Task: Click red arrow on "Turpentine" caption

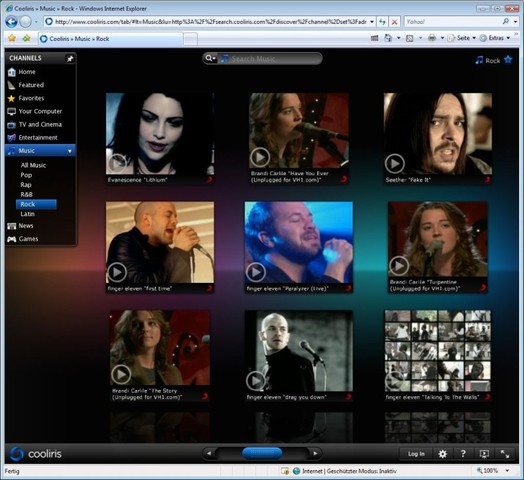Action: pyautogui.click(x=483, y=288)
